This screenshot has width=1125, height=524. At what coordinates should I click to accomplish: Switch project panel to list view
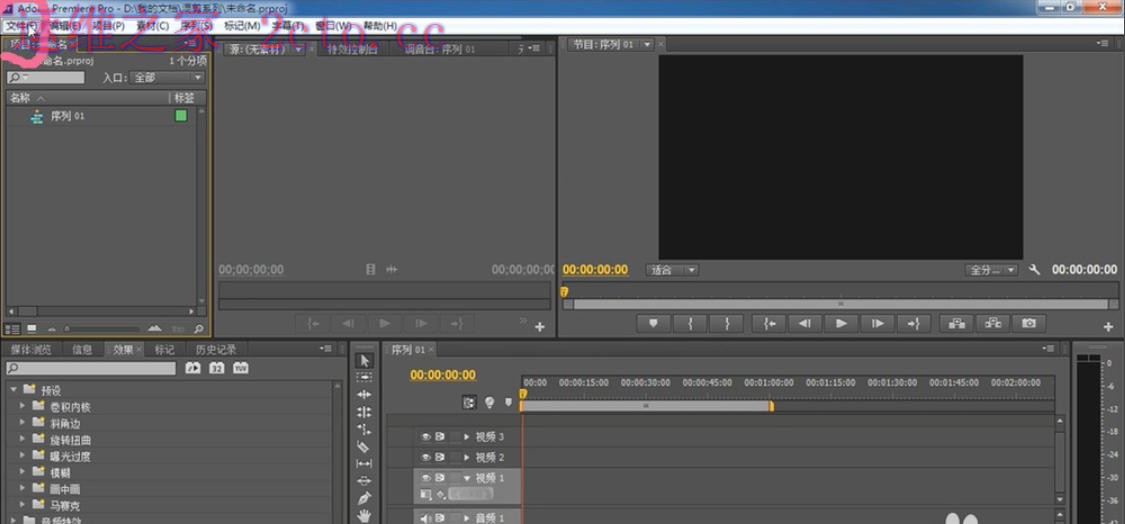(x=12, y=329)
